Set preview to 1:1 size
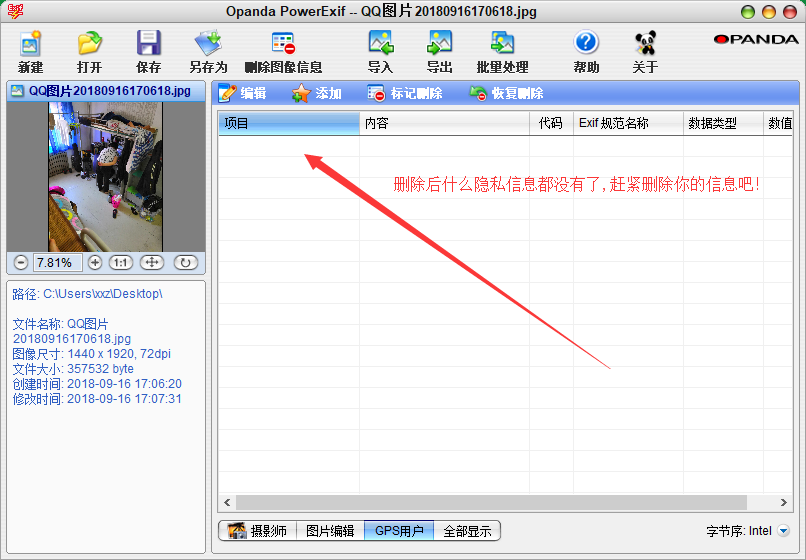 (121, 263)
